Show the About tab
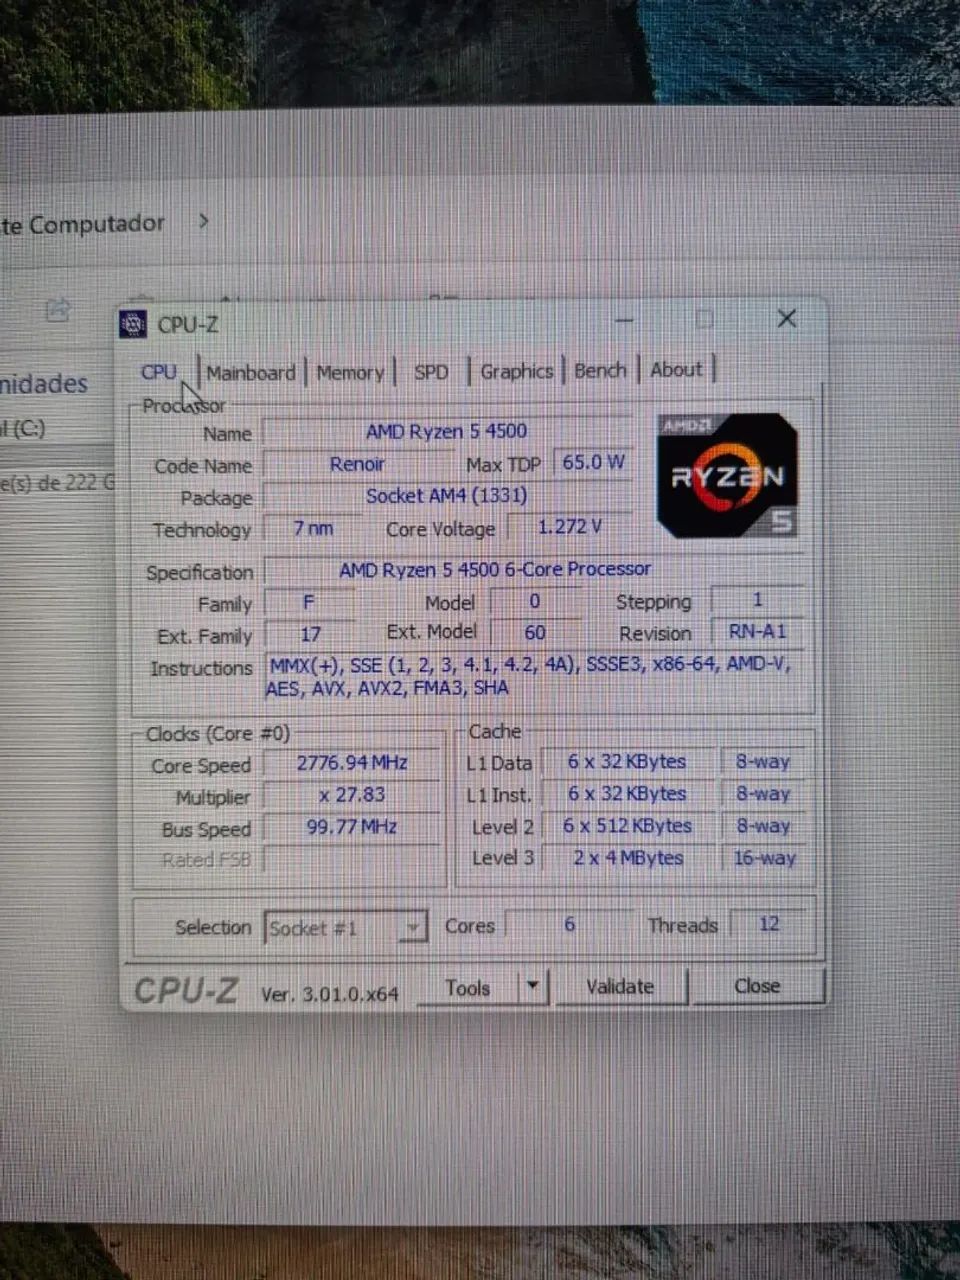 (676, 369)
